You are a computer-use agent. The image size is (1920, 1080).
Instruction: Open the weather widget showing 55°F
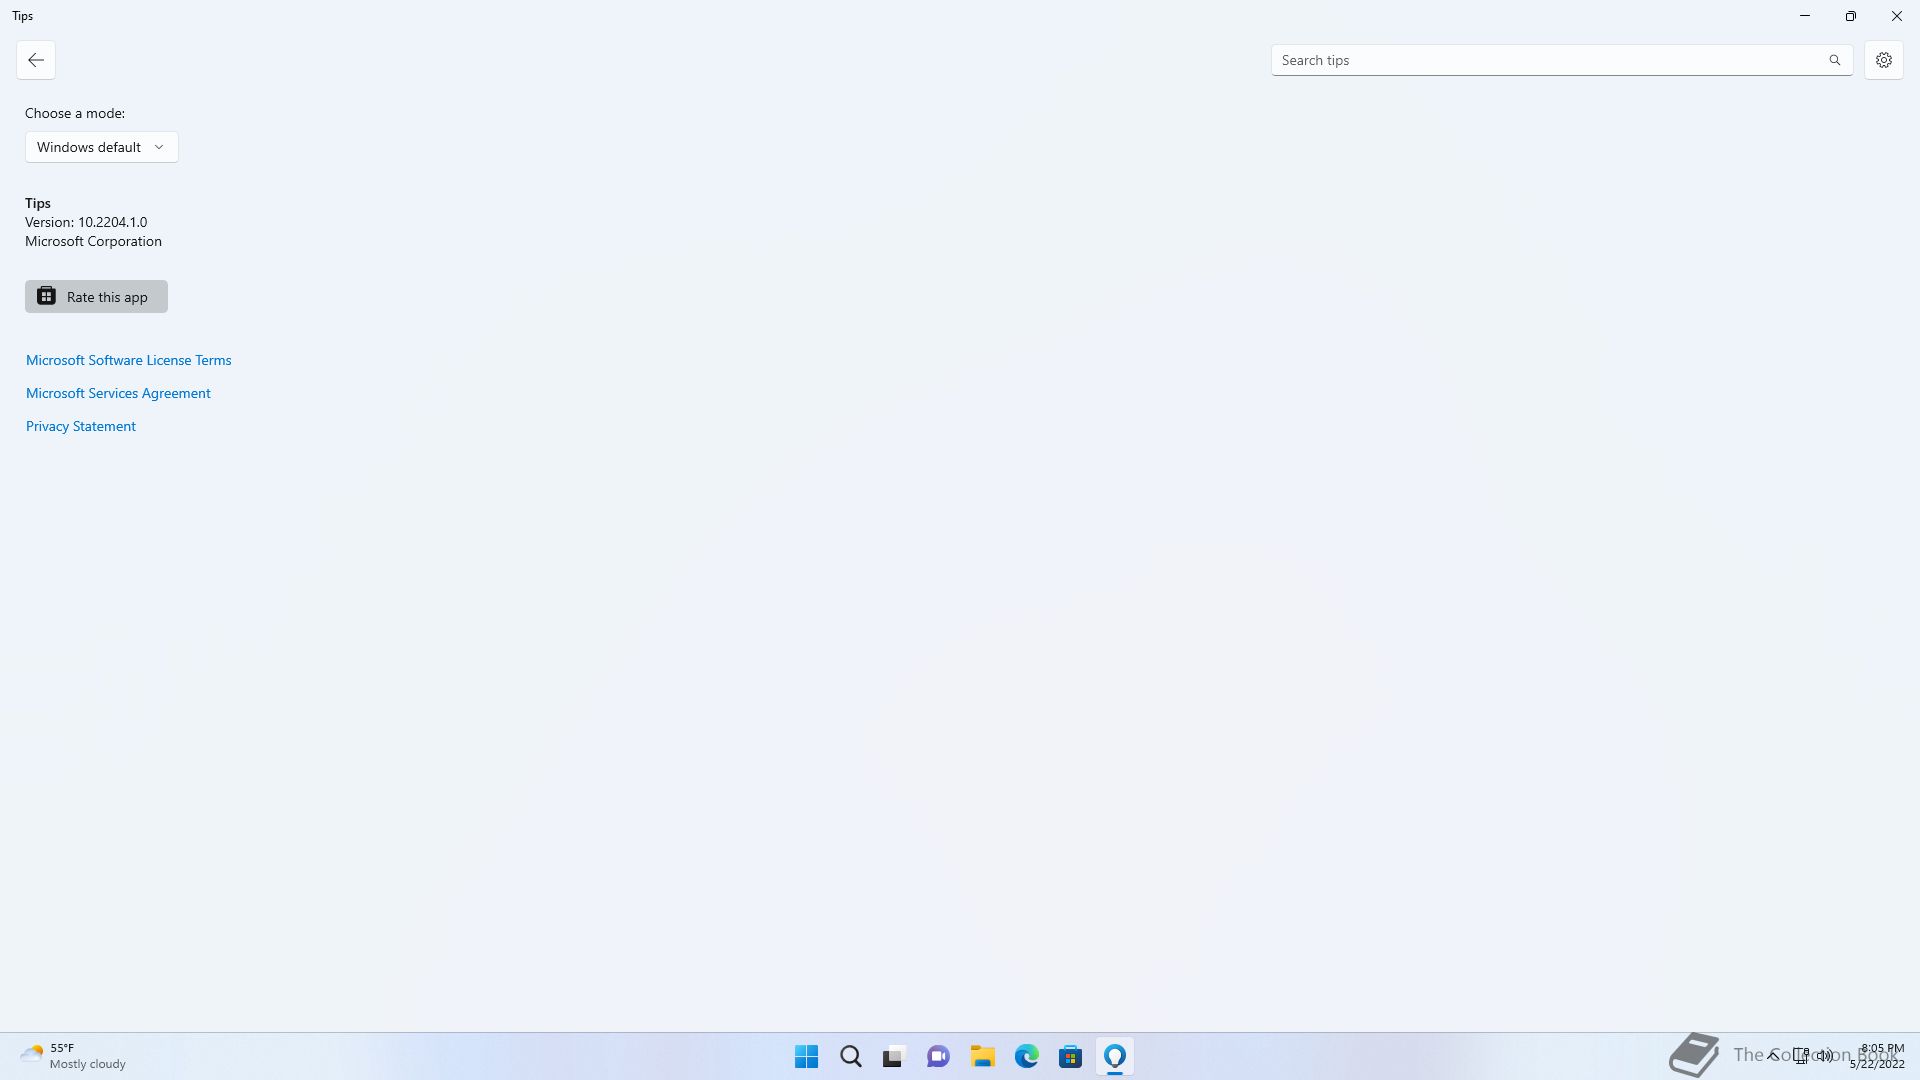[73, 1057]
